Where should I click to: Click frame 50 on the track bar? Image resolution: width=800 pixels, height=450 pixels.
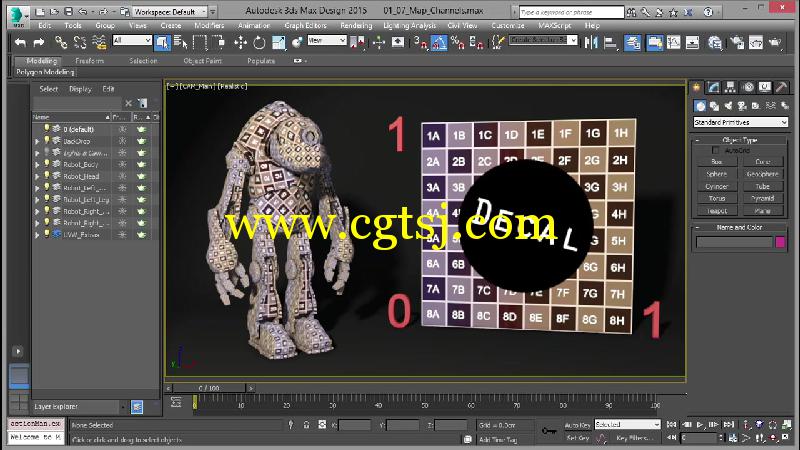(424, 403)
